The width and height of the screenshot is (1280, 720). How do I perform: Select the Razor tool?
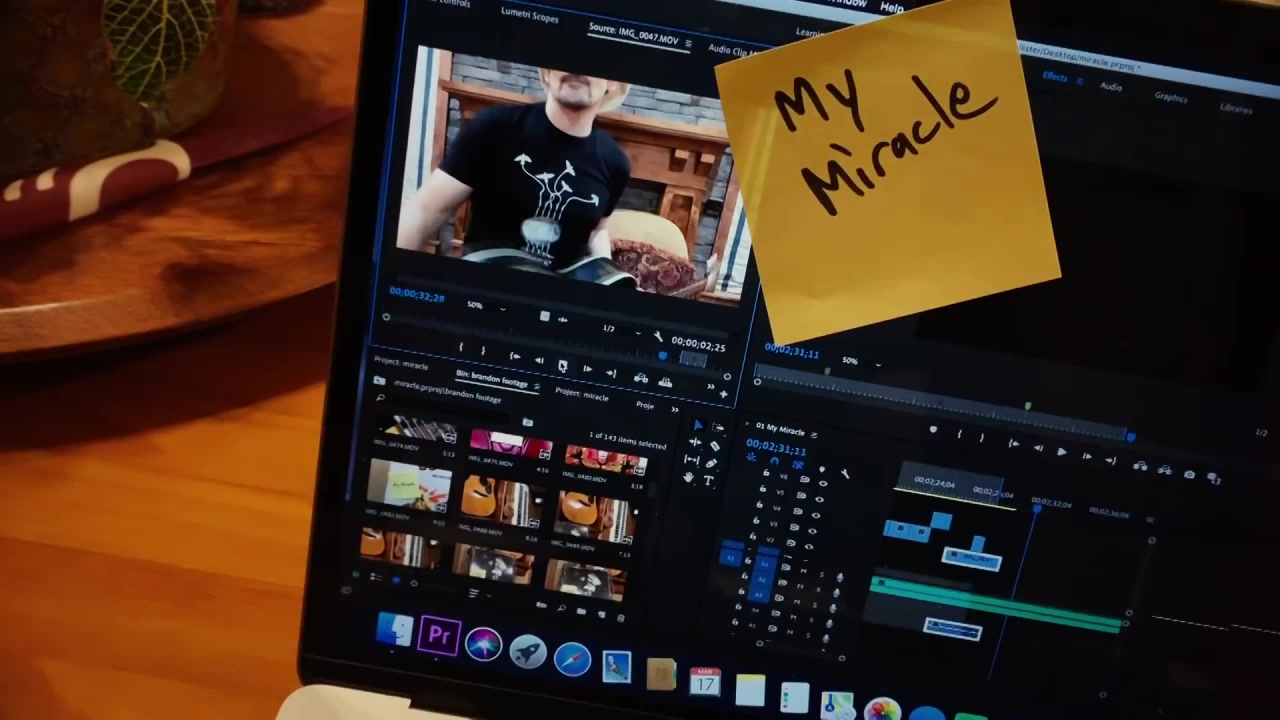tap(714, 446)
